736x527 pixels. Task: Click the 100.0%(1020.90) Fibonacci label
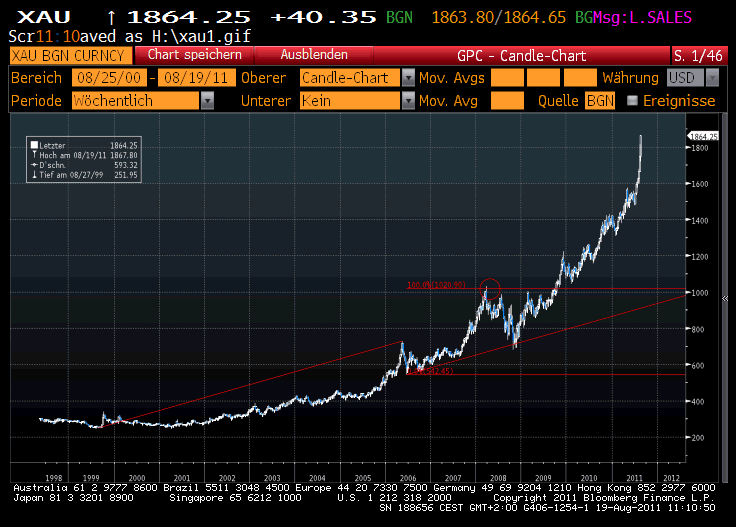pyautogui.click(x=436, y=285)
